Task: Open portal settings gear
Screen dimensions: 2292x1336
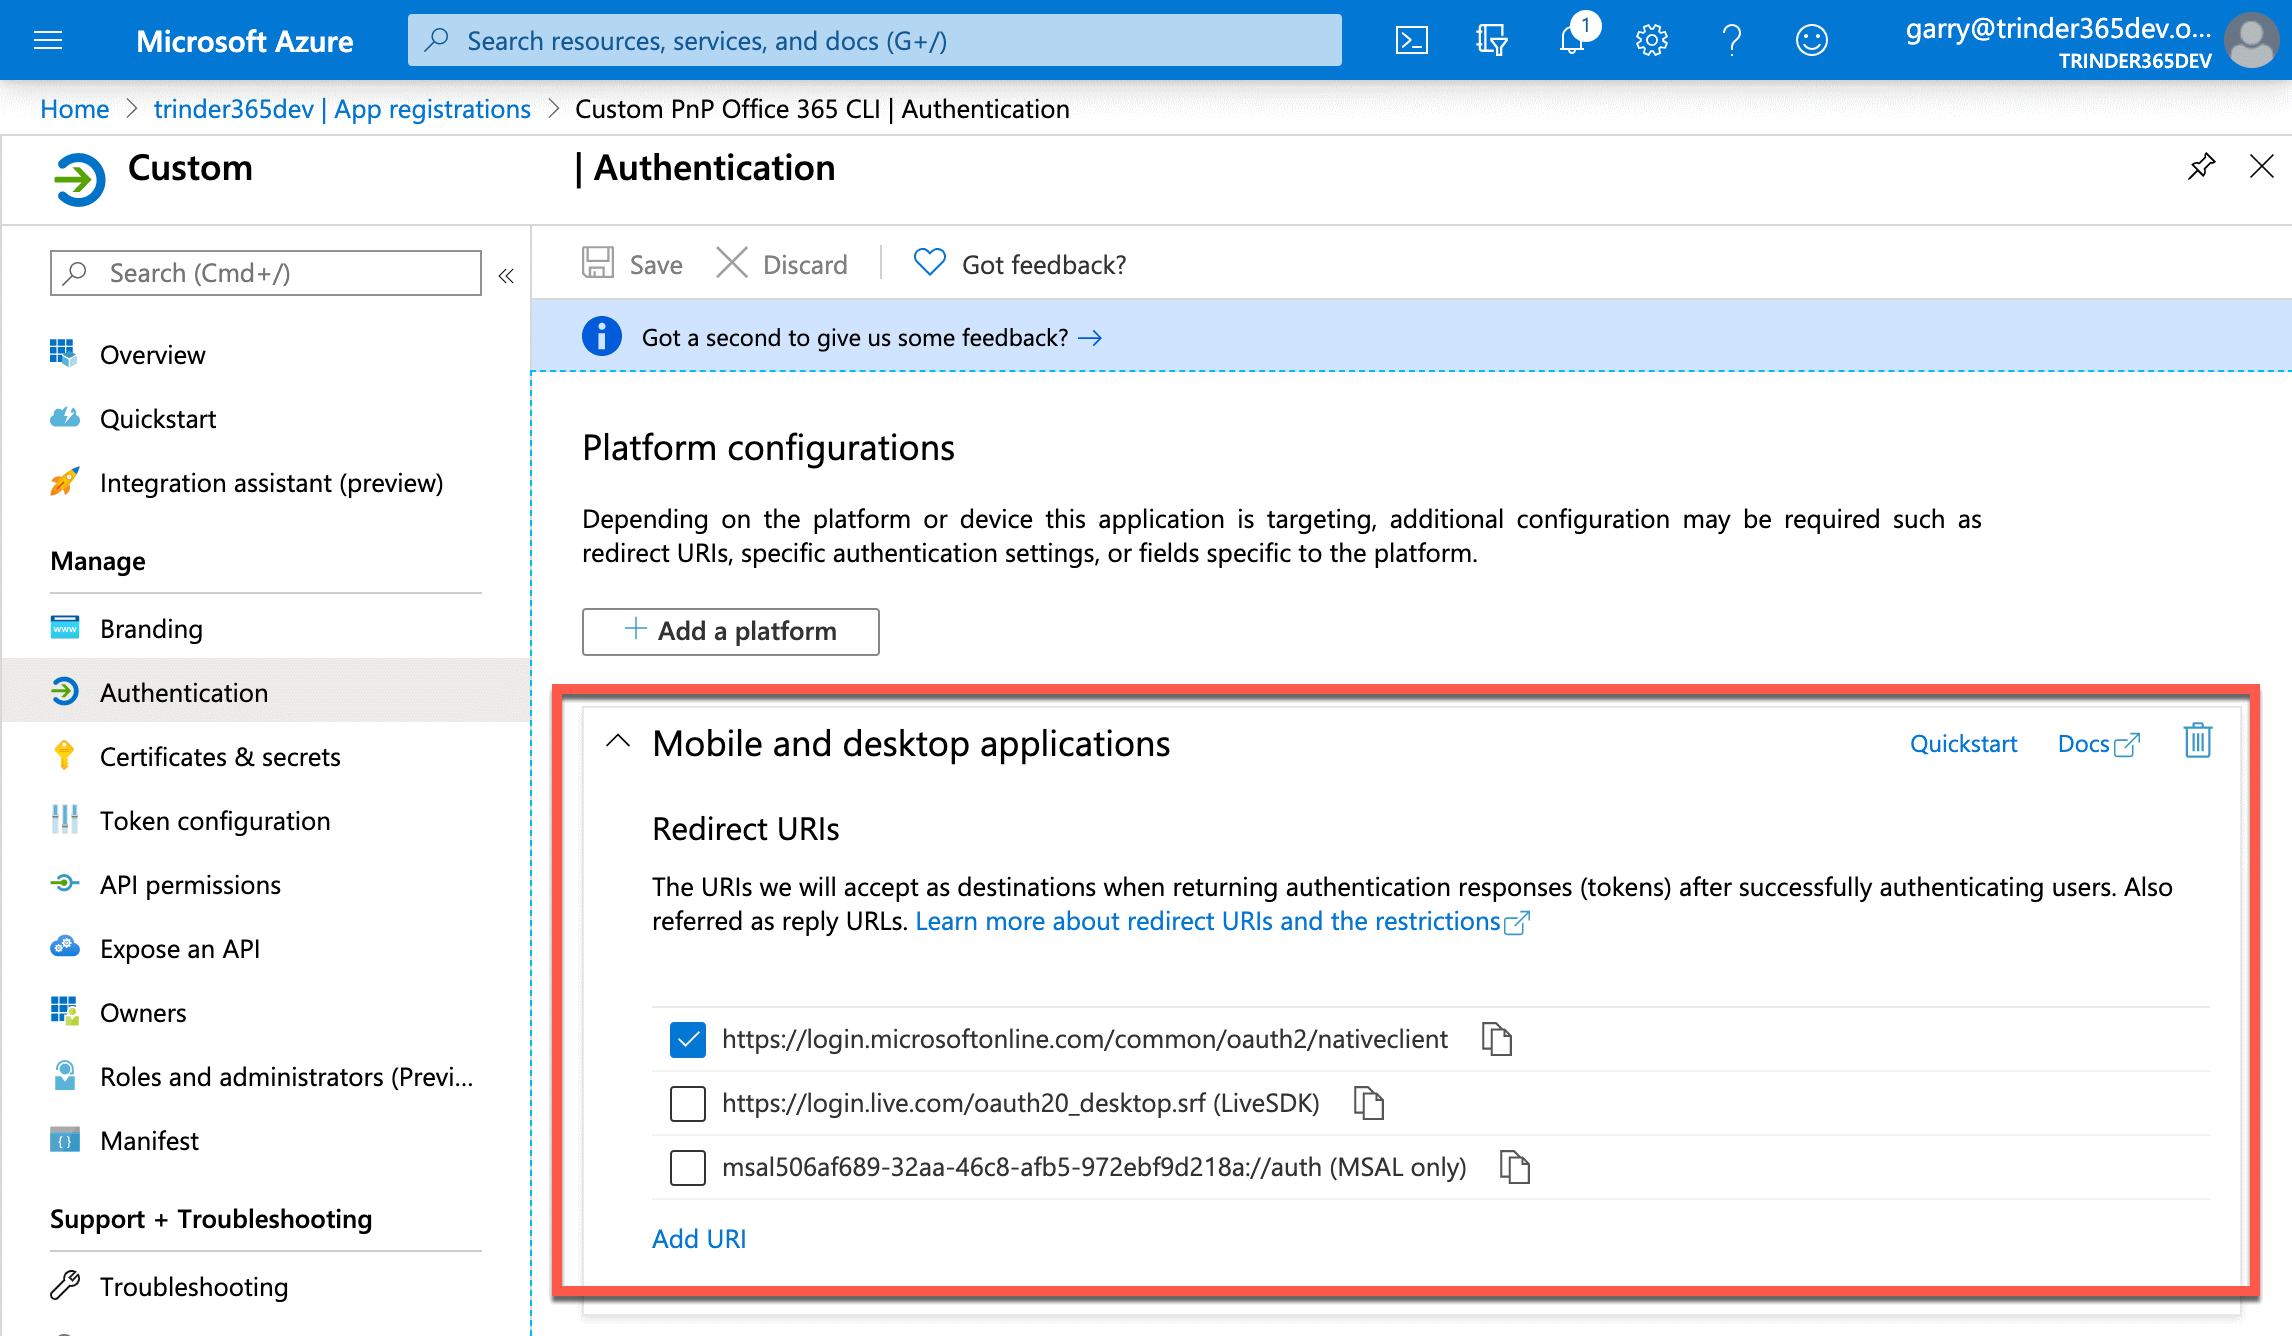Action: (x=1651, y=40)
